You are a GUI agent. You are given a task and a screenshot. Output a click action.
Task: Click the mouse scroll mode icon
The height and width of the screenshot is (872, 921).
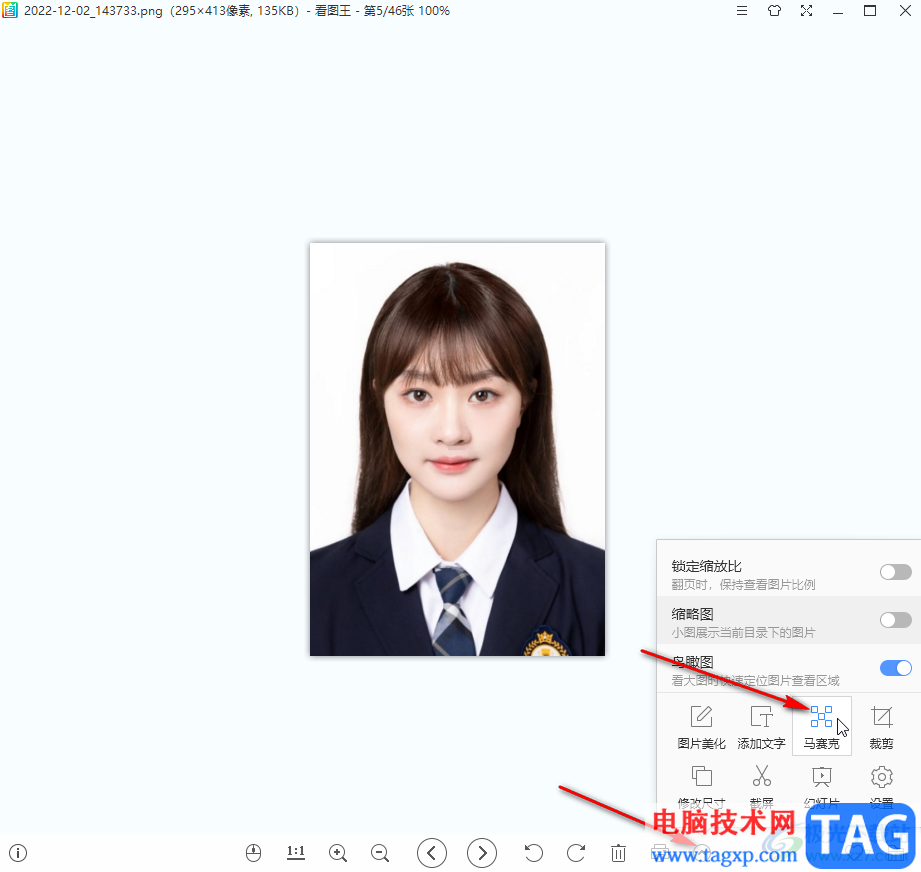pyautogui.click(x=253, y=853)
